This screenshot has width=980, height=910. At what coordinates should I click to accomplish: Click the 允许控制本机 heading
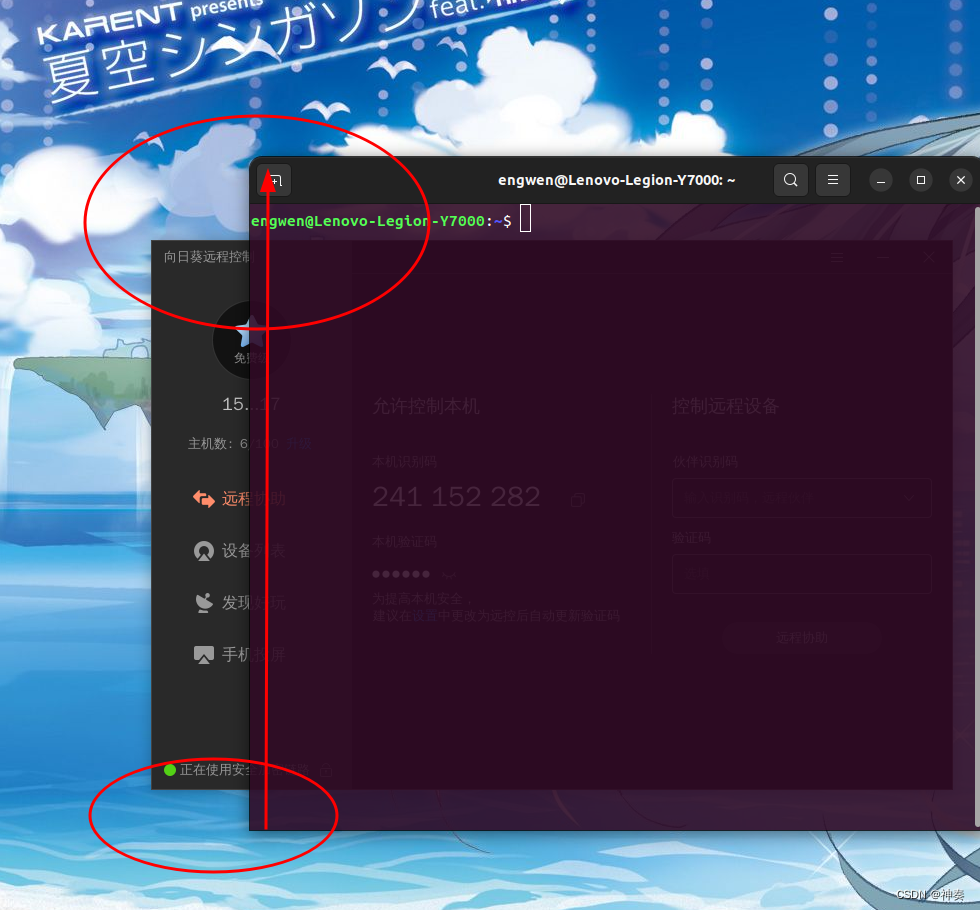coord(426,406)
